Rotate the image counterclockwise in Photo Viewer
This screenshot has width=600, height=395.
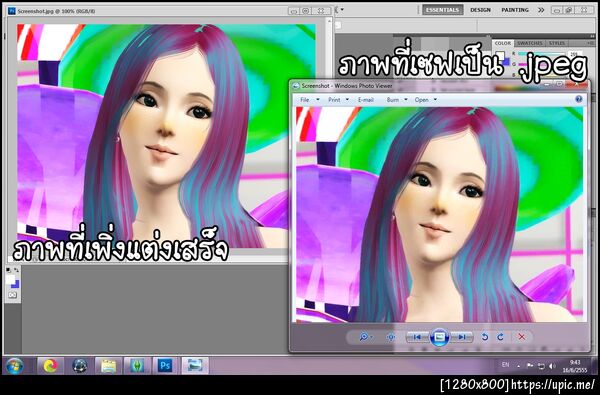tap(485, 337)
